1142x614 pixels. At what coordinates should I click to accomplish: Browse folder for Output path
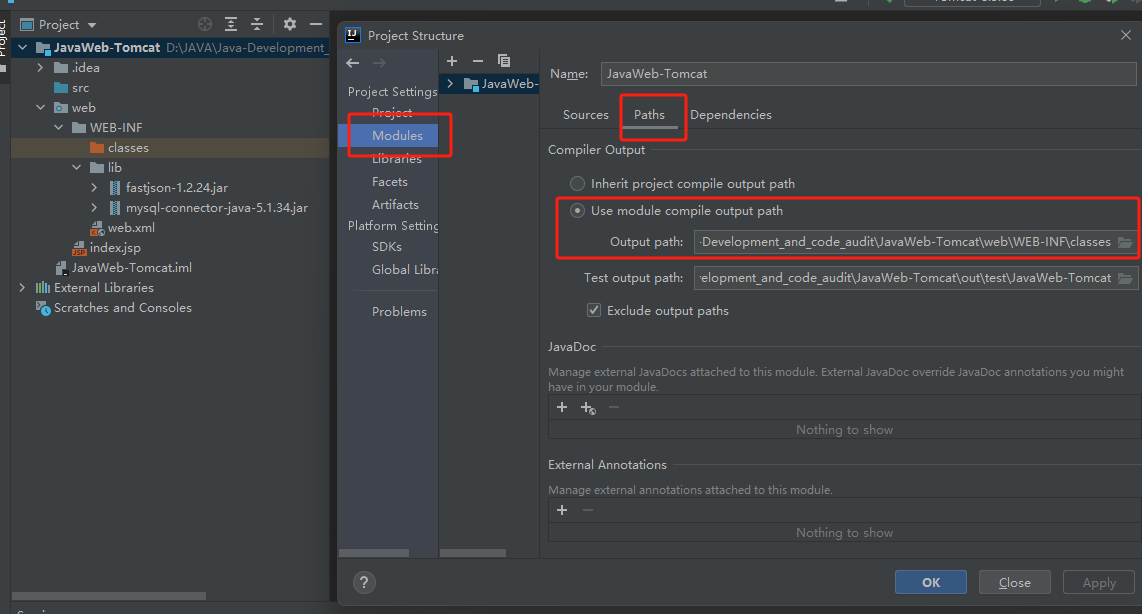[x=1125, y=242]
